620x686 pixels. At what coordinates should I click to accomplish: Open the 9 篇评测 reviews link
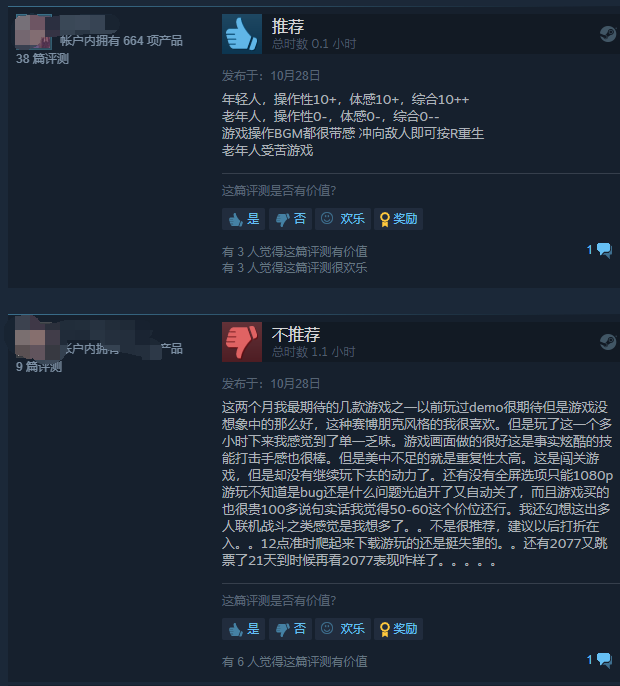click(x=39, y=367)
